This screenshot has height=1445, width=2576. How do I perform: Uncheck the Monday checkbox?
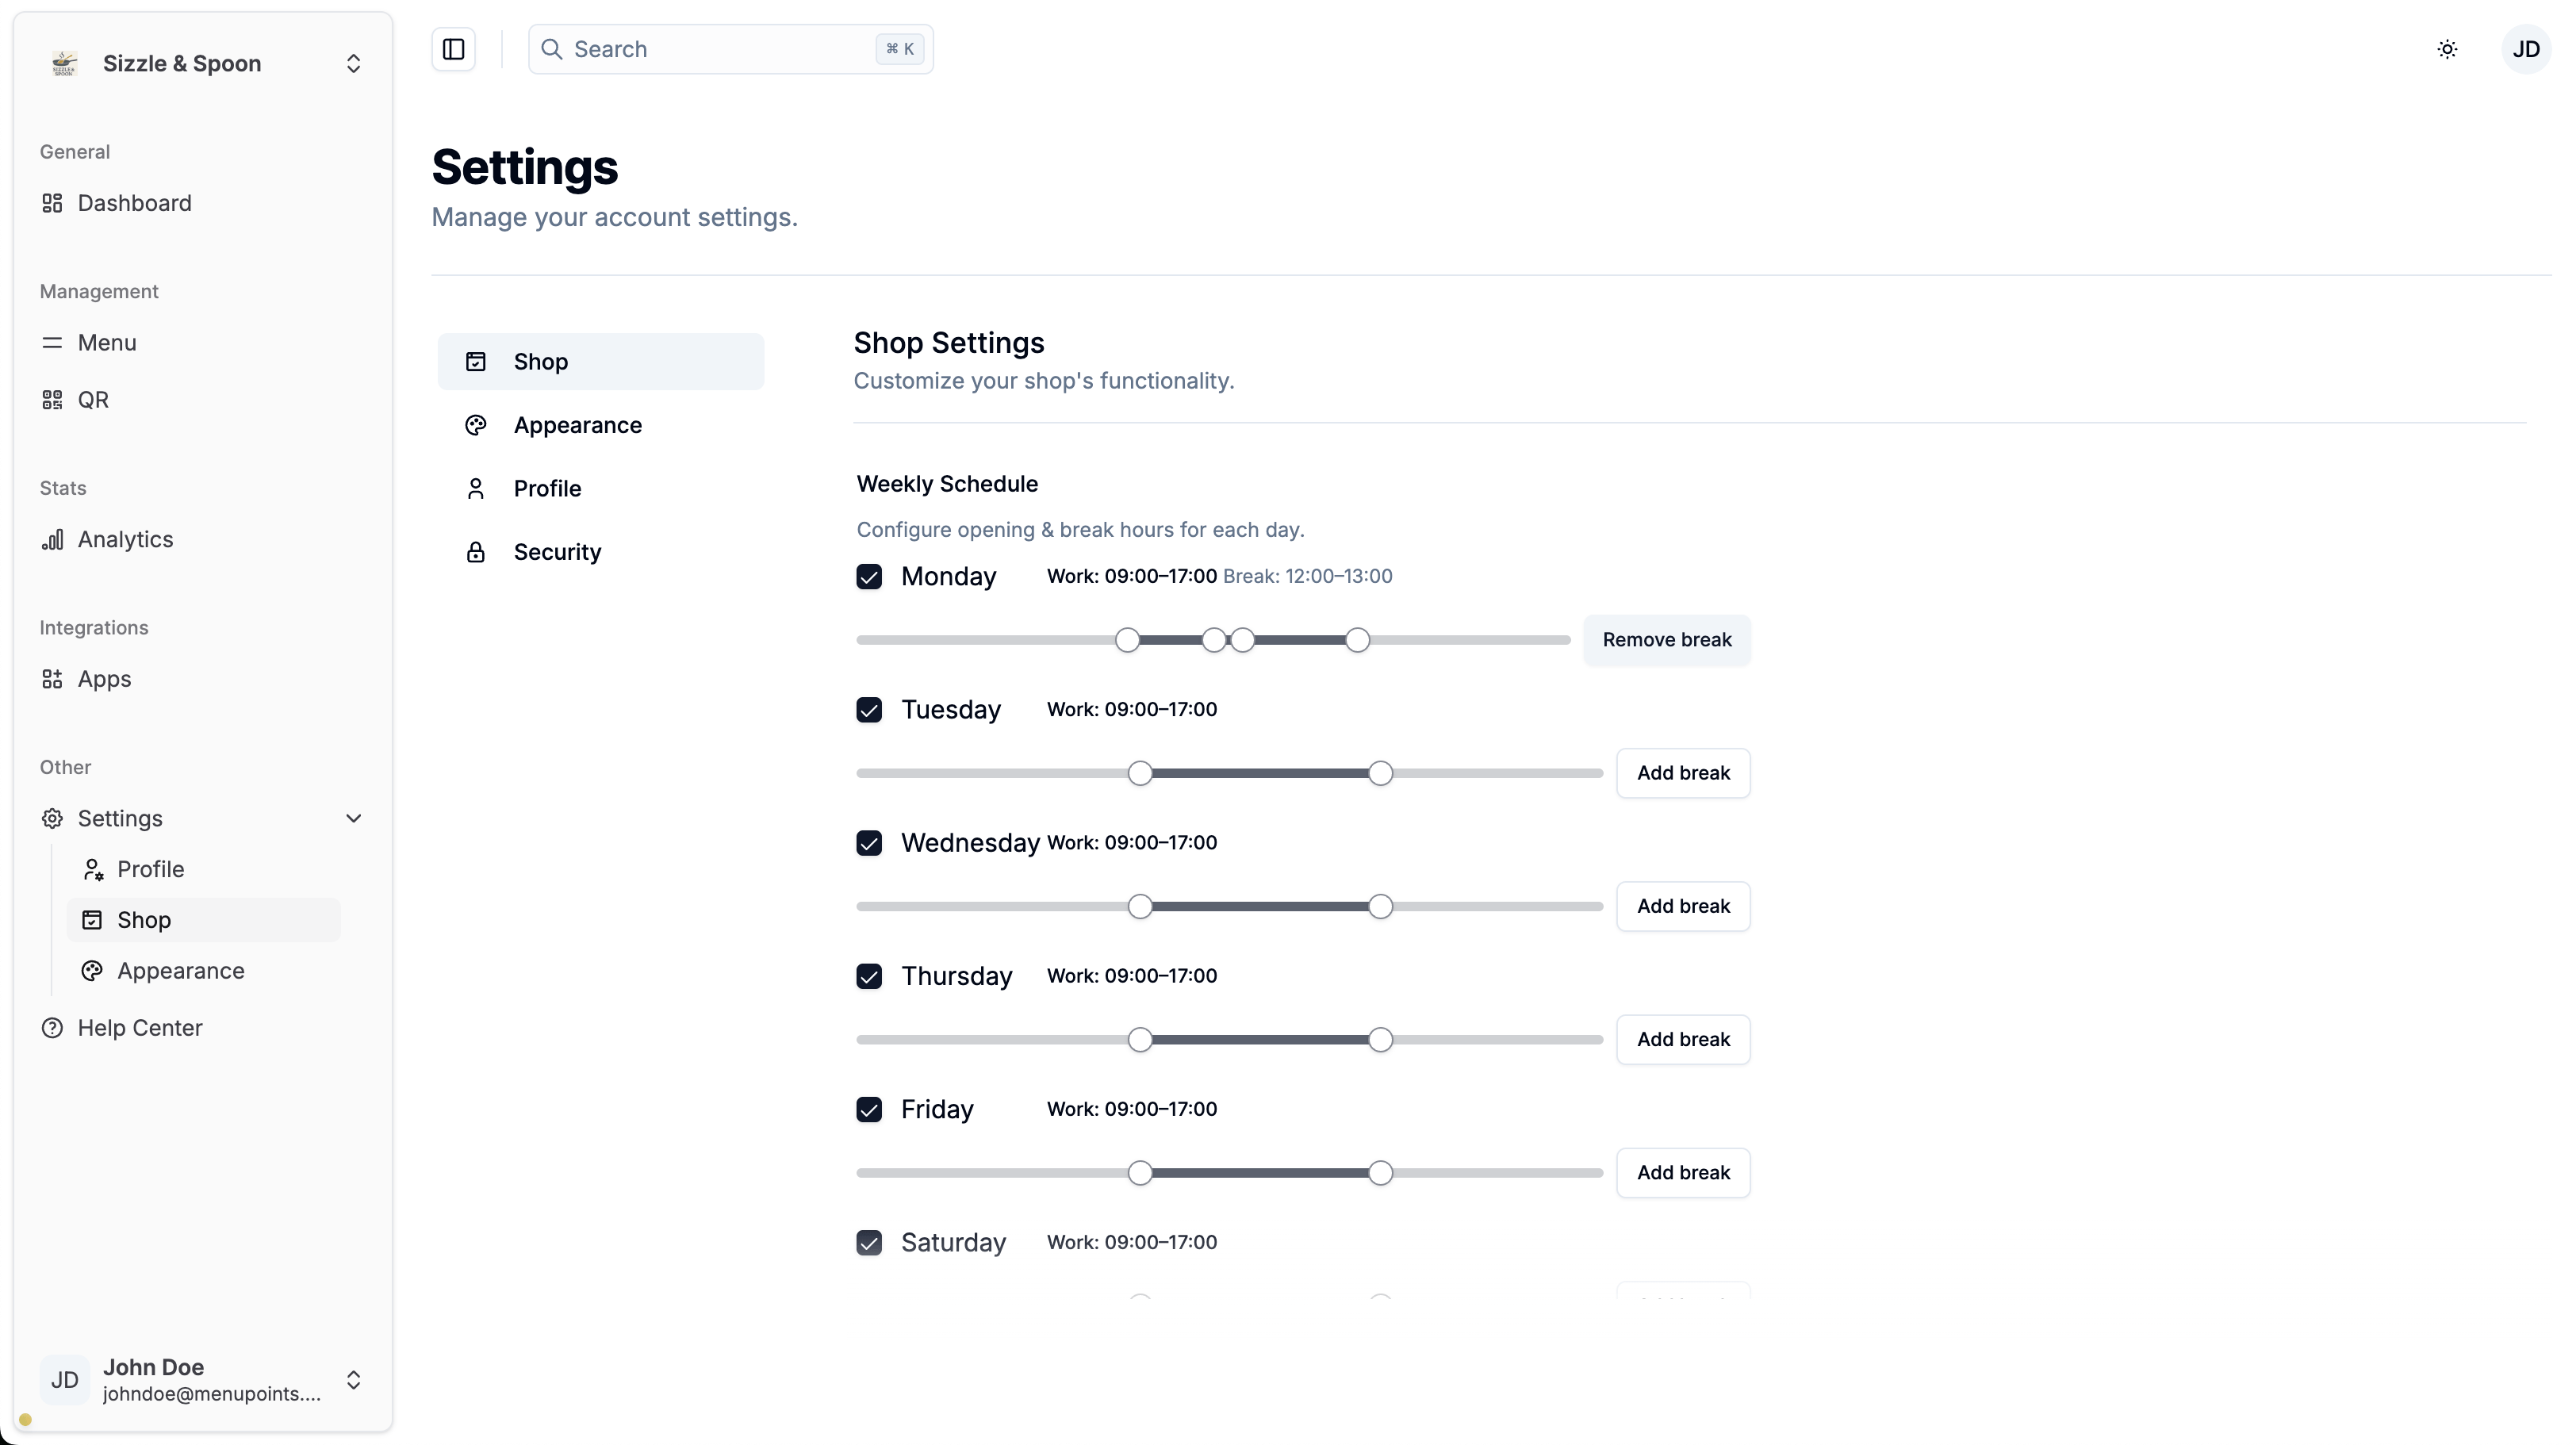(869, 577)
